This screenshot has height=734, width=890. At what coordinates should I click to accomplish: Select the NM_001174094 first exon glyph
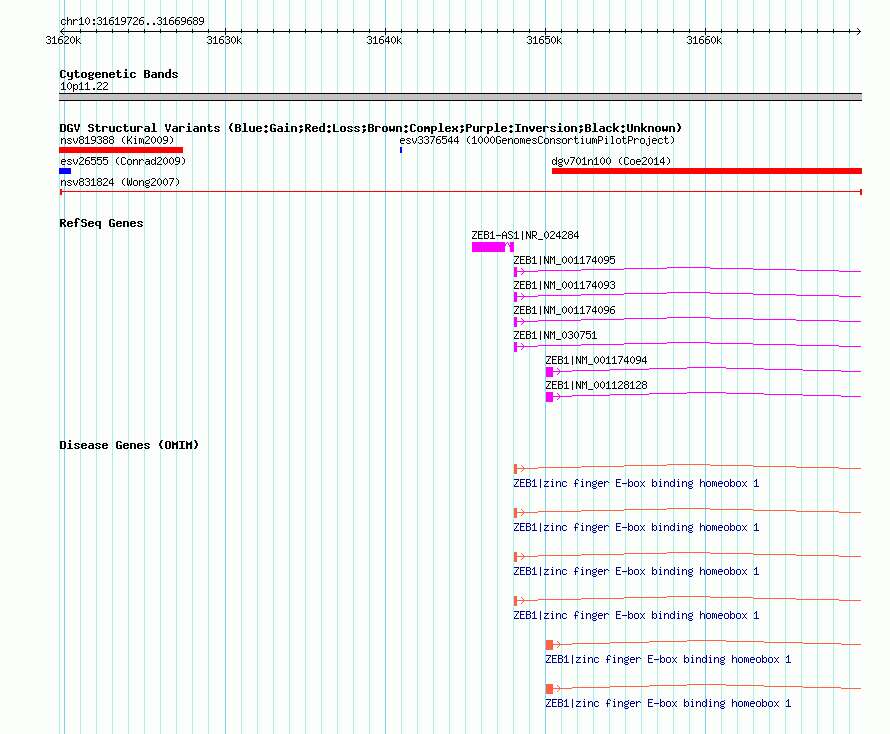coord(549,372)
